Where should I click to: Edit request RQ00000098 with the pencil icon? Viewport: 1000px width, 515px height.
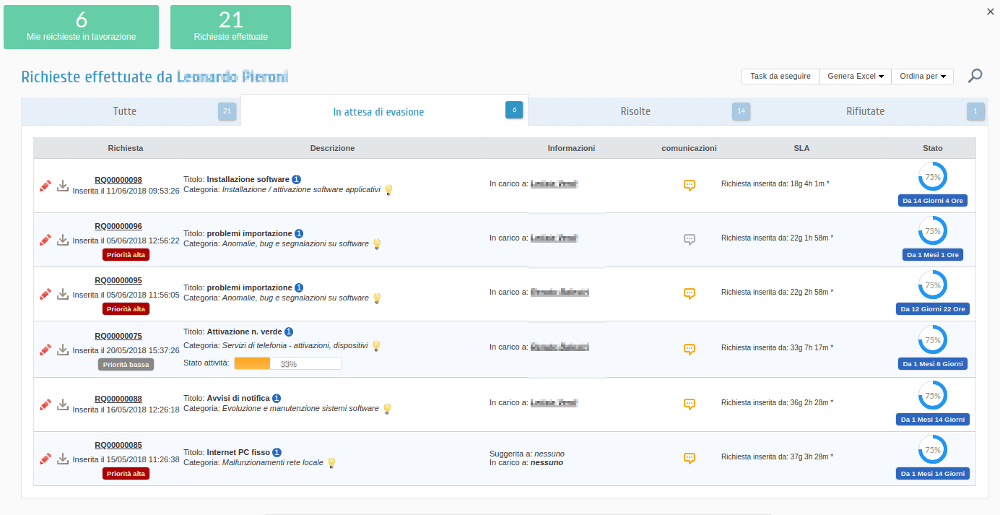point(45,185)
